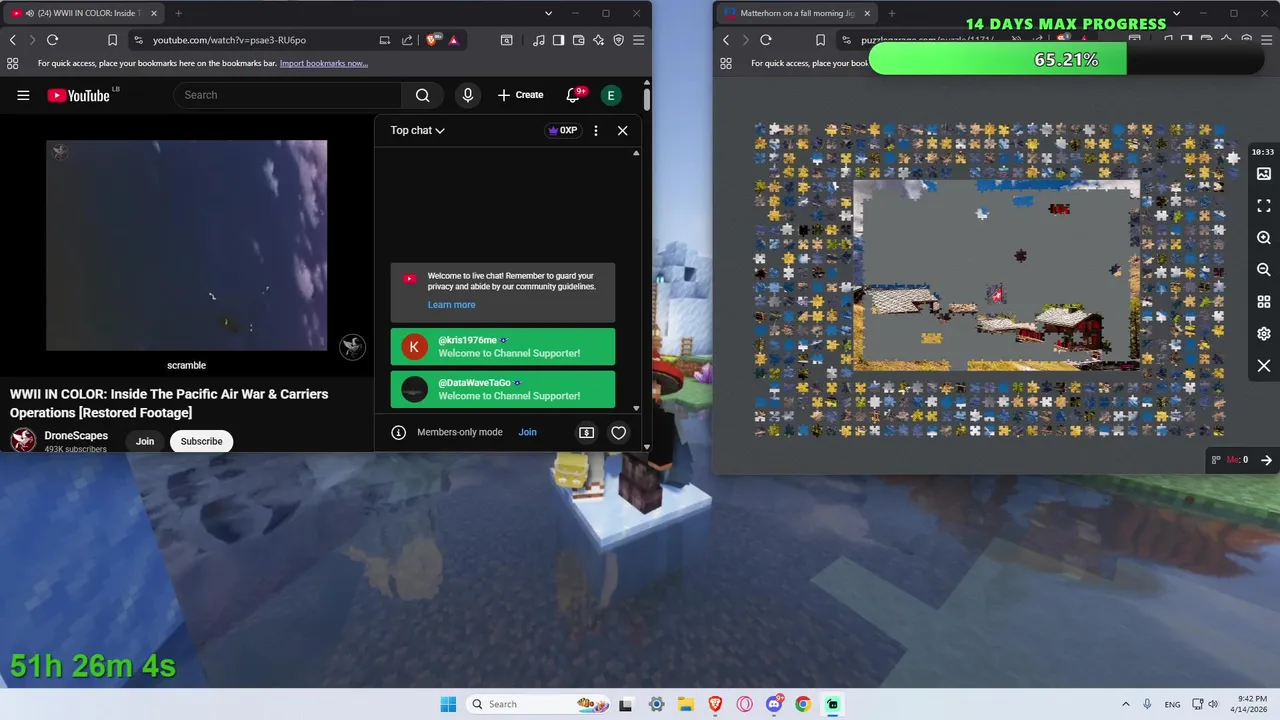
Task: Toggle Brave sidebar panel in YouTube window
Action: [558, 40]
